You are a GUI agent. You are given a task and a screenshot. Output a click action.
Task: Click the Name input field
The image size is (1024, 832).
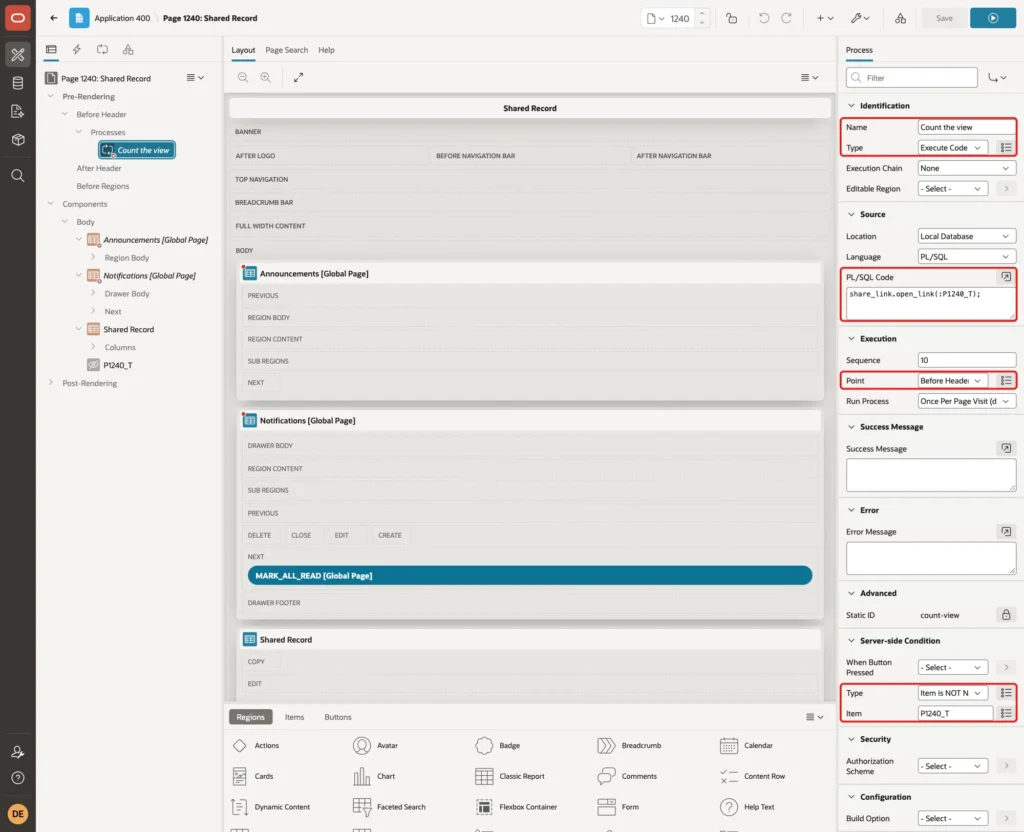click(967, 127)
